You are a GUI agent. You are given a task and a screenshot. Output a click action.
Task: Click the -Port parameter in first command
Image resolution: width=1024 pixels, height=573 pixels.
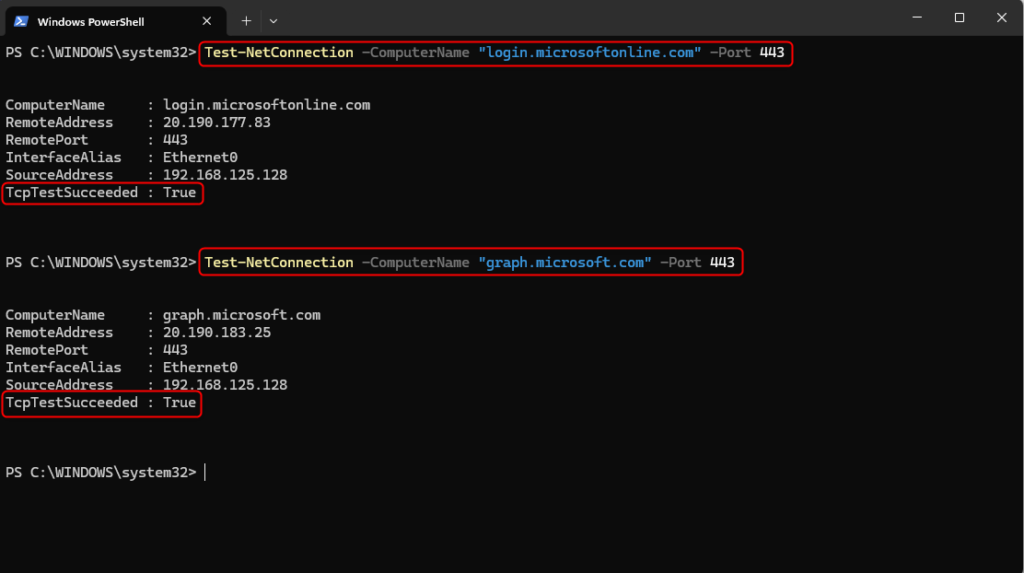tap(730, 53)
